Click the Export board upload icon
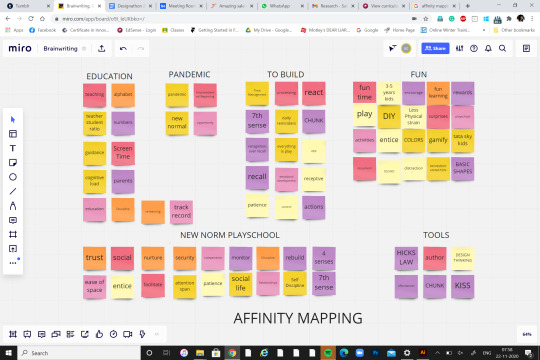Screen dimensions: 540x360 tap(102, 49)
